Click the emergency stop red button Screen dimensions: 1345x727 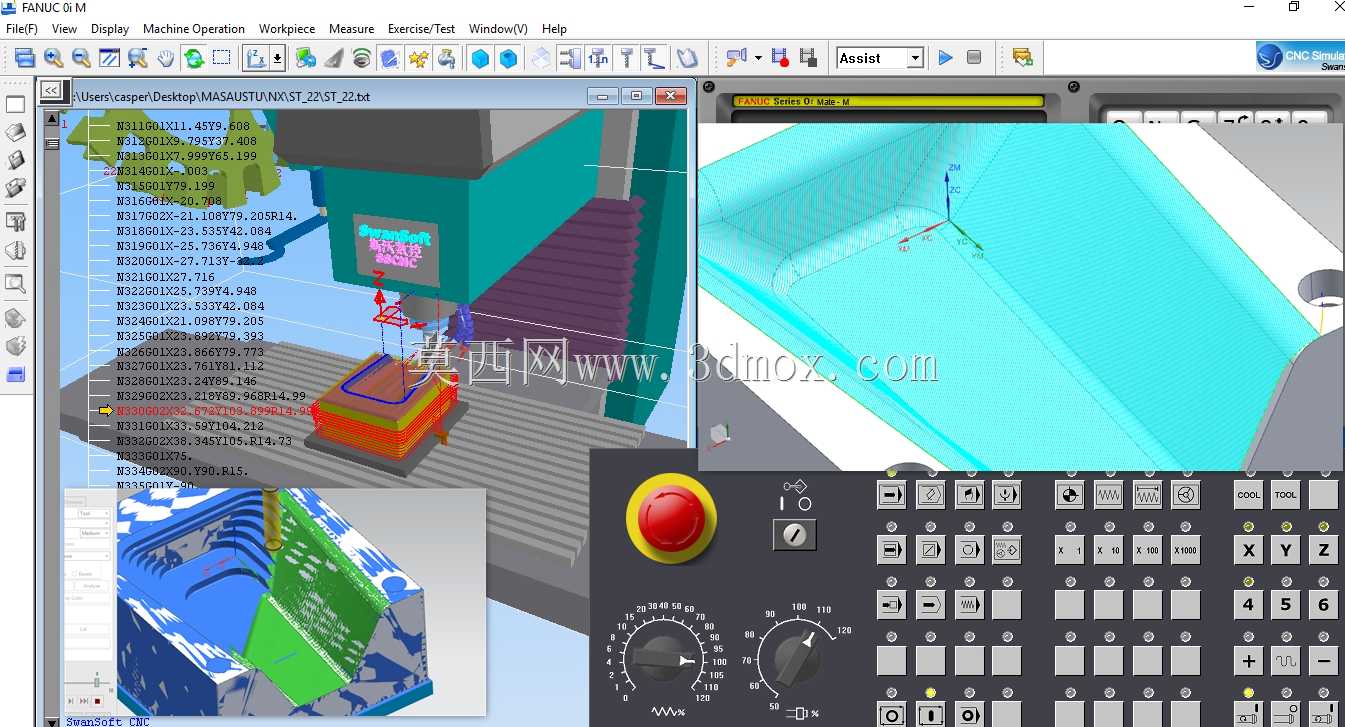coord(671,517)
